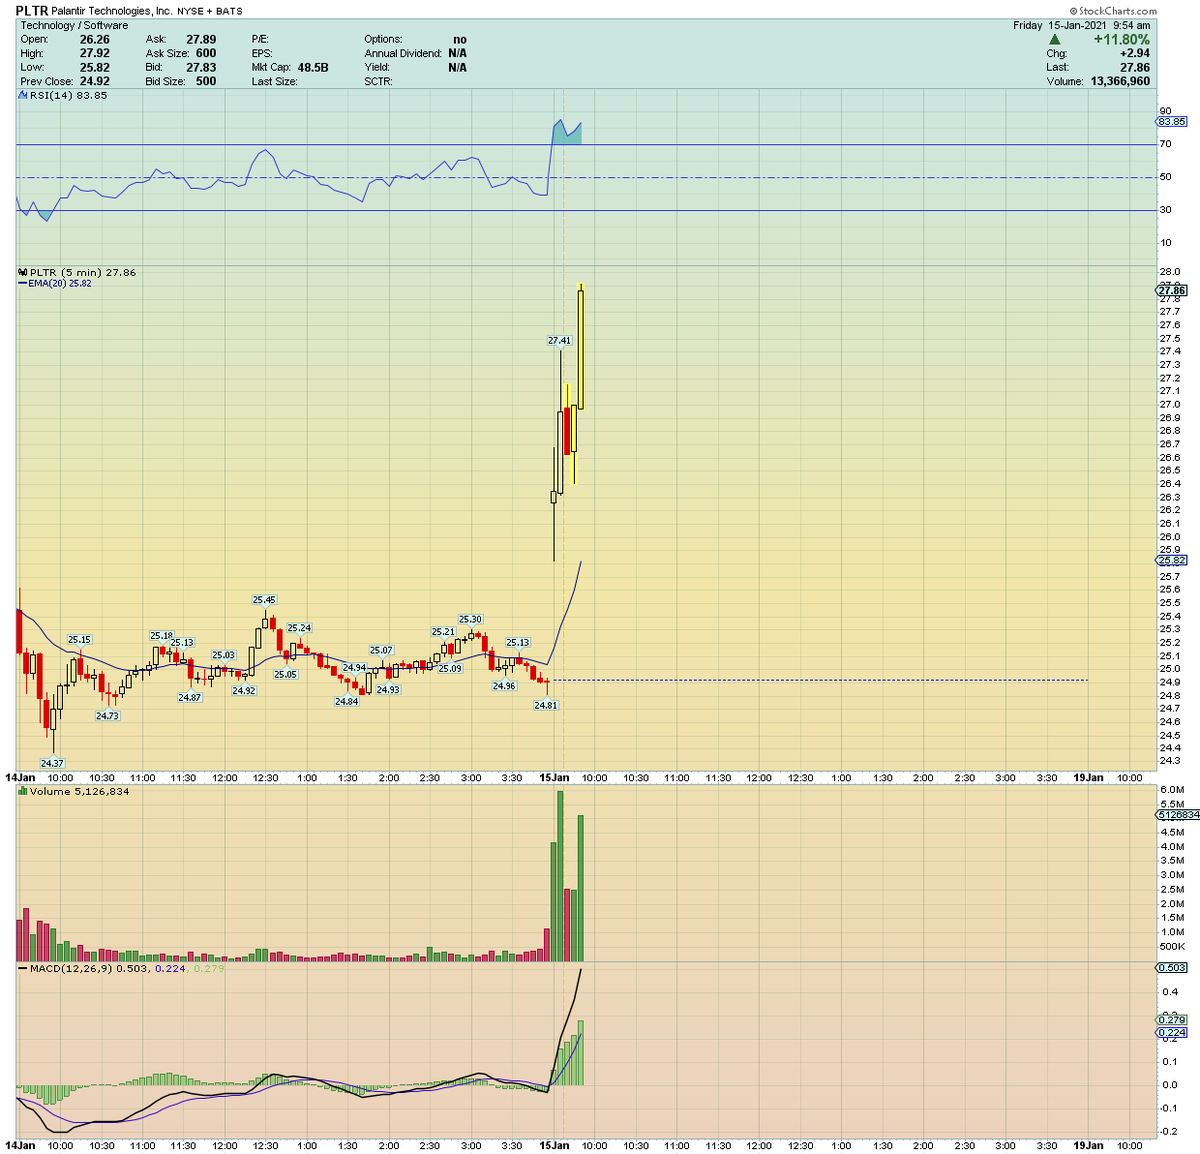1200x1154 pixels.
Task: Click the 83.85 RSI value marker
Action: point(1171,122)
